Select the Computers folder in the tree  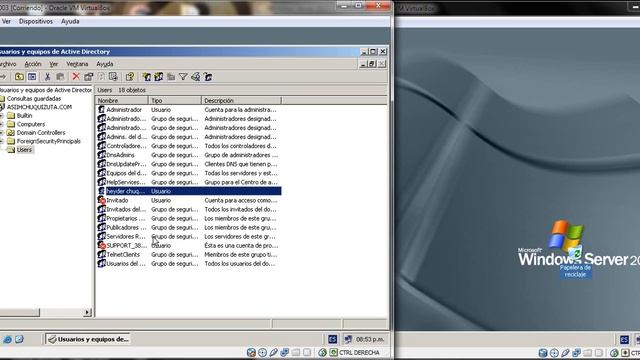pos(31,124)
